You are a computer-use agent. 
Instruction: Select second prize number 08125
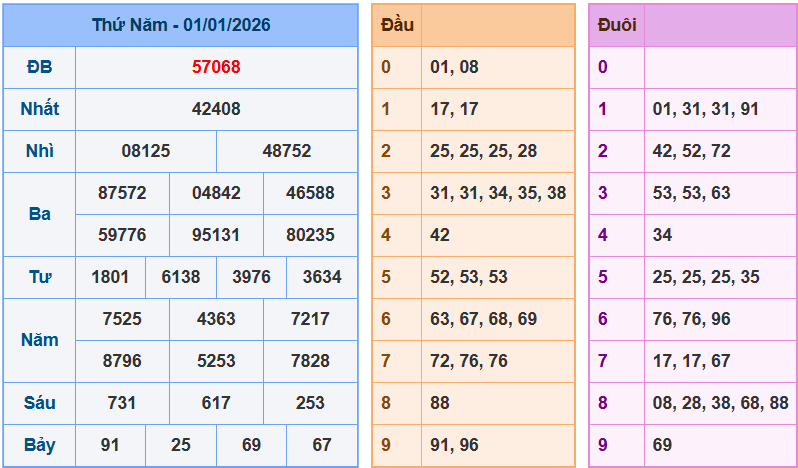[146, 151]
